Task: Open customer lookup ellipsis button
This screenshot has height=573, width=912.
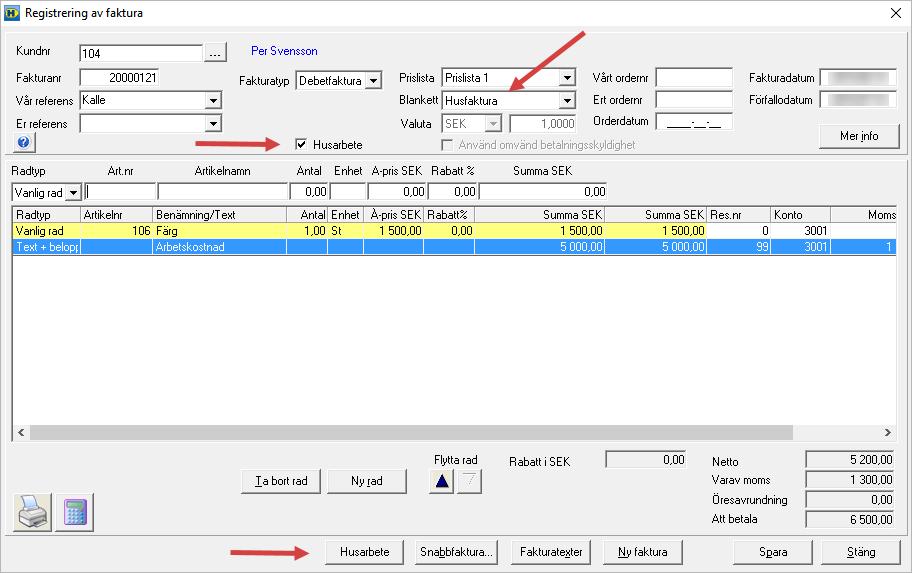Action: 215,53
